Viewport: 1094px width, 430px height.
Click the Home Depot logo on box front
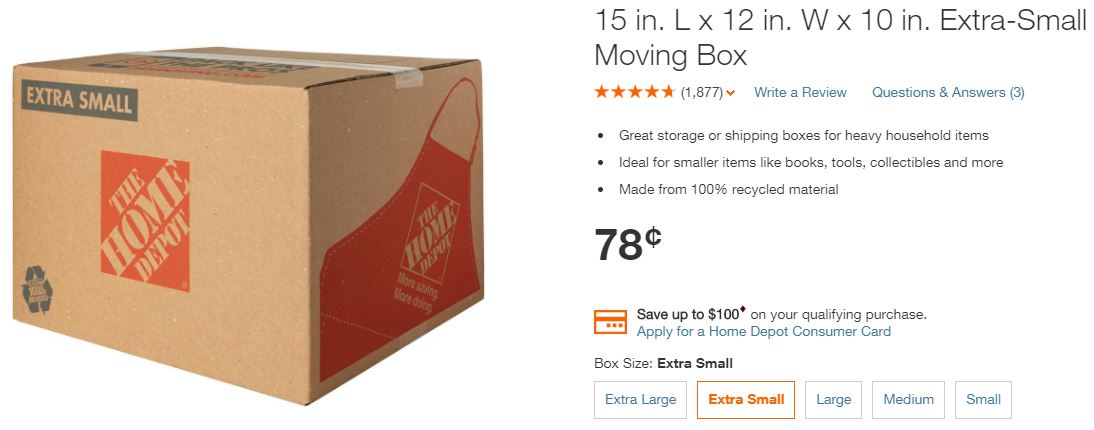pos(145,214)
